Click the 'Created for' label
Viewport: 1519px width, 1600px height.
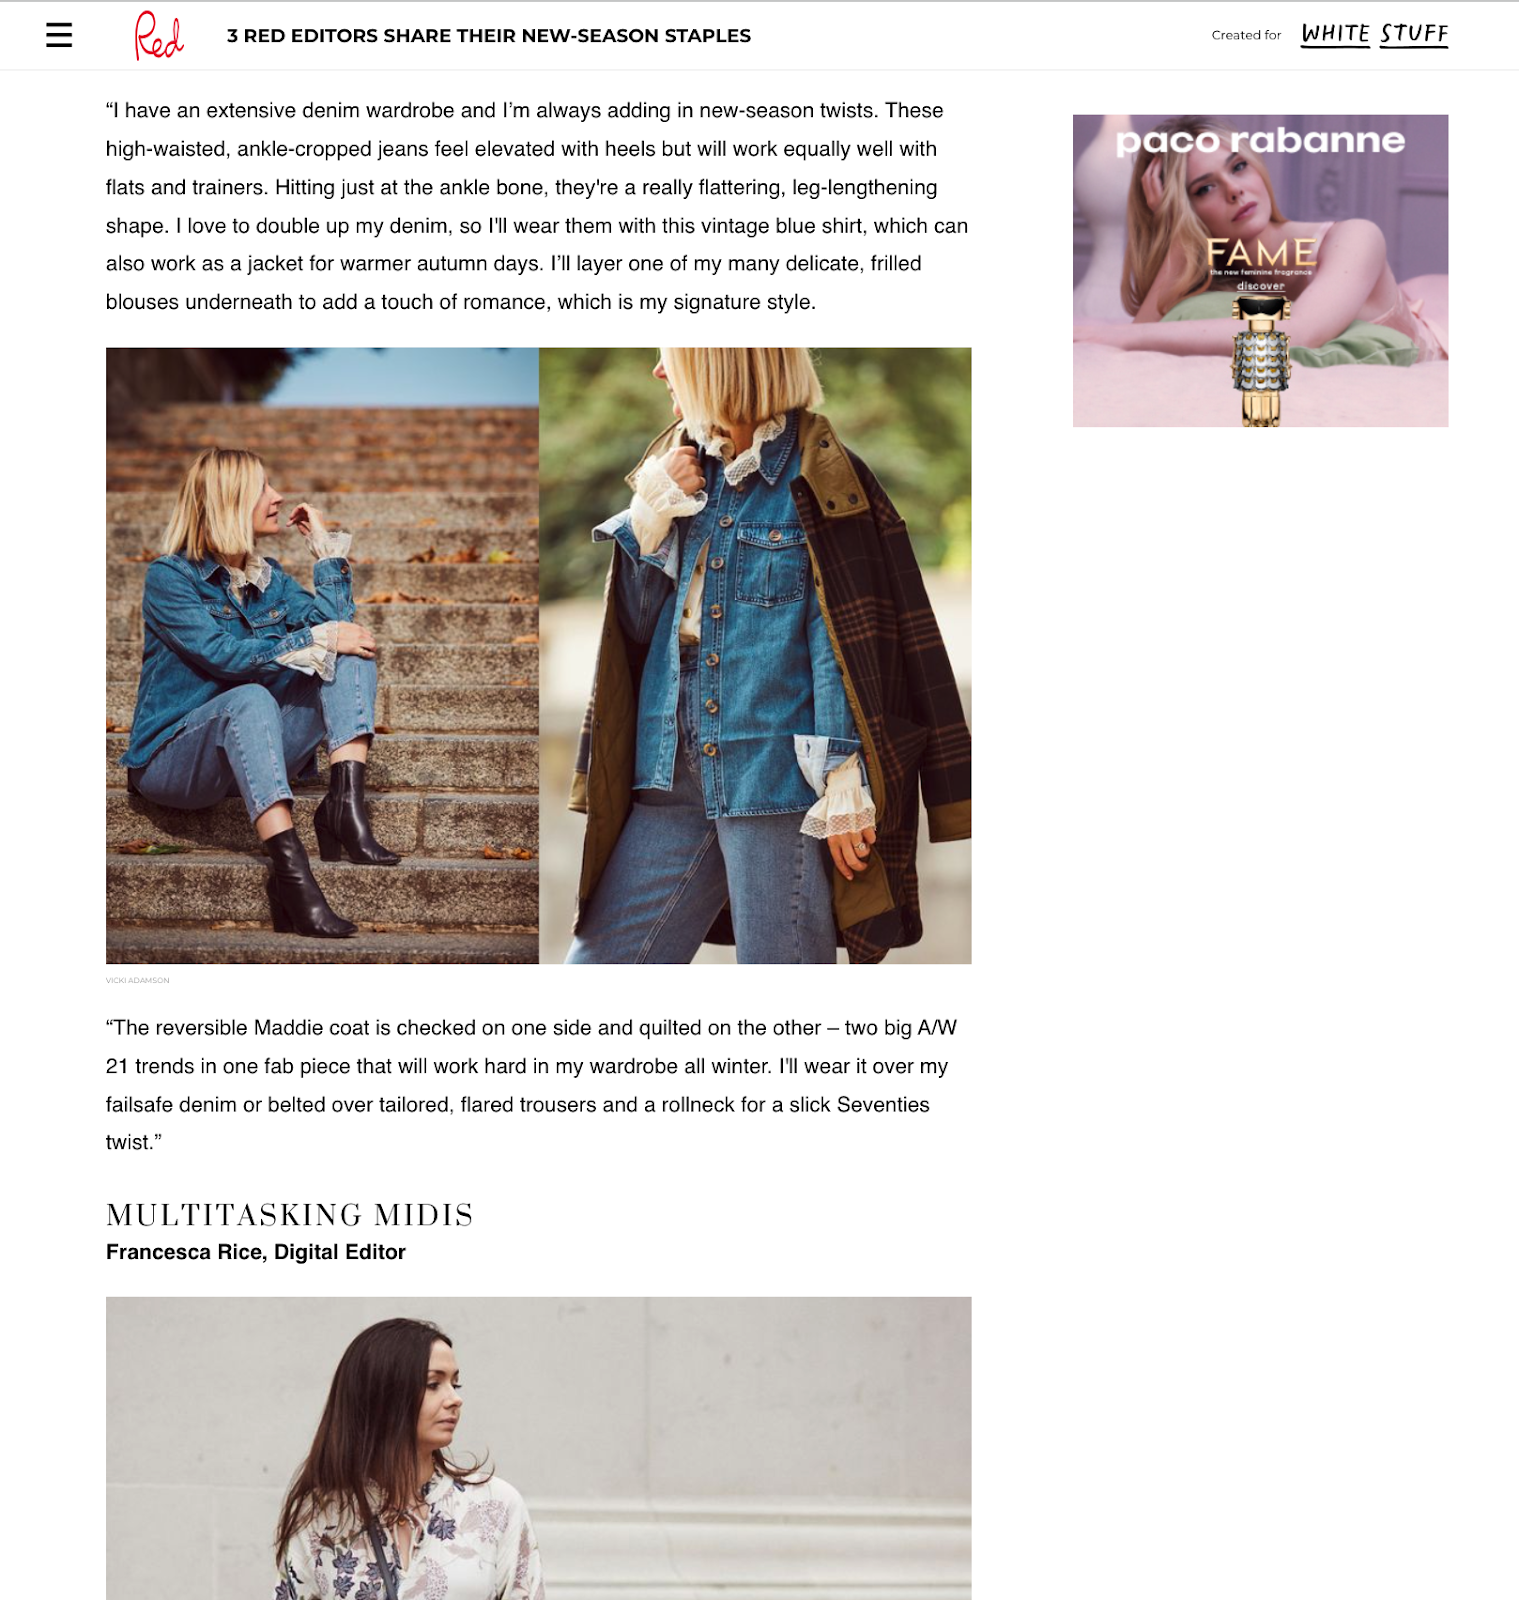(1246, 35)
